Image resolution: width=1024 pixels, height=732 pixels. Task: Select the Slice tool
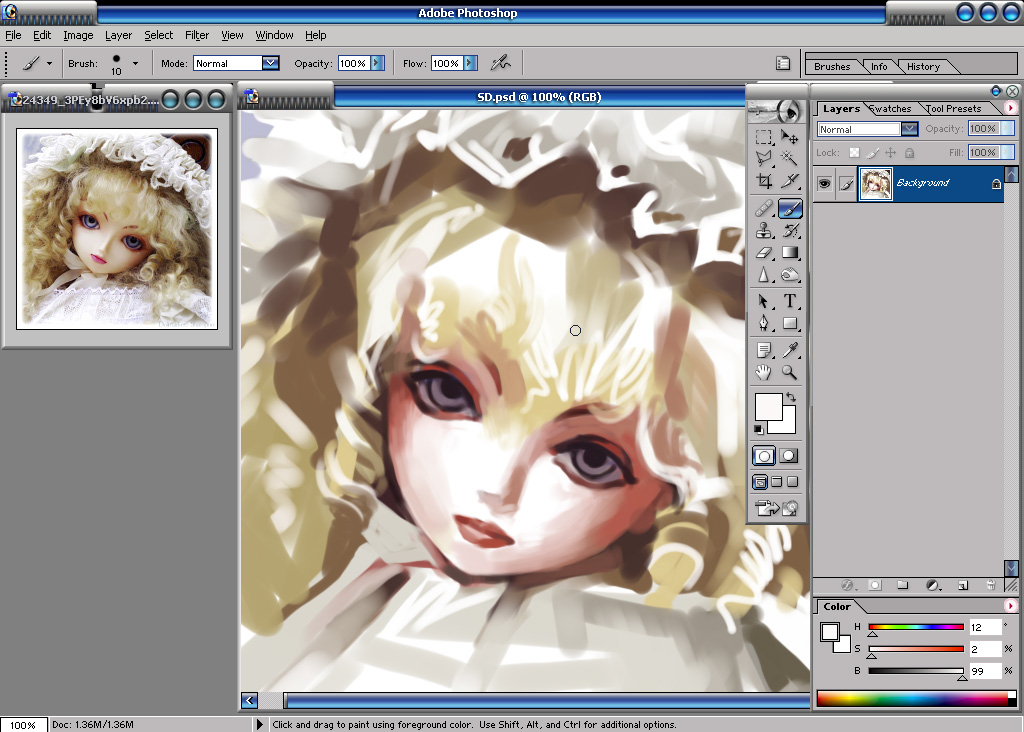click(790, 181)
